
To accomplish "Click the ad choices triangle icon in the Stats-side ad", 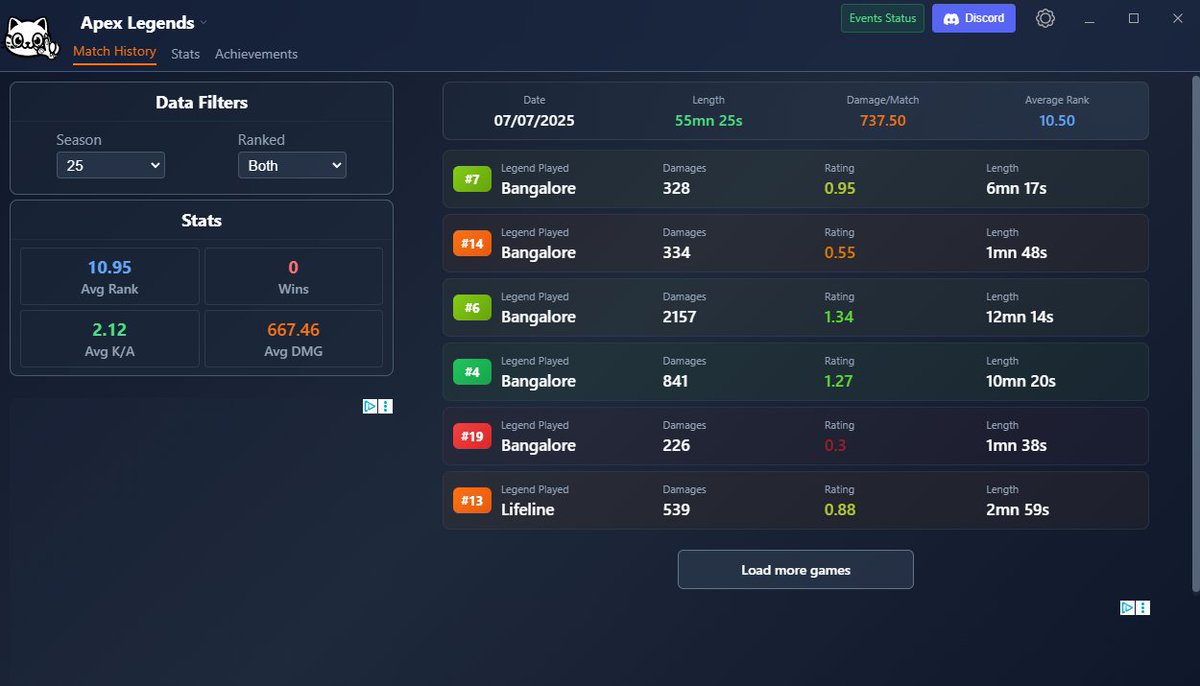I will pos(370,406).
